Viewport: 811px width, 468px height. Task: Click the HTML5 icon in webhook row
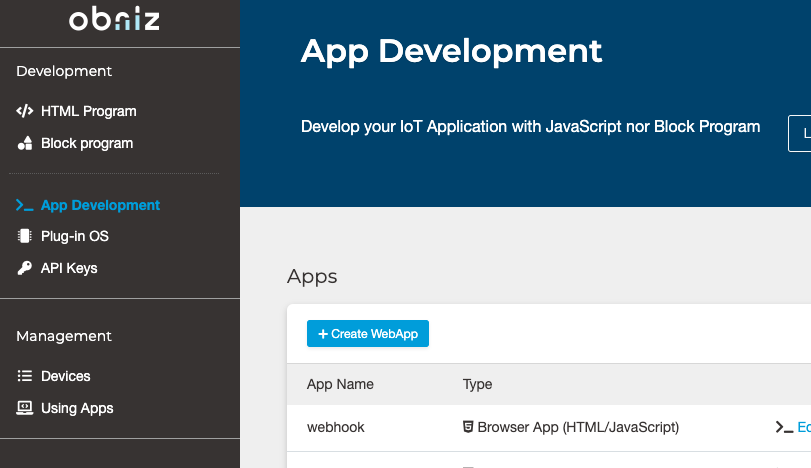click(x=468, y=427)
